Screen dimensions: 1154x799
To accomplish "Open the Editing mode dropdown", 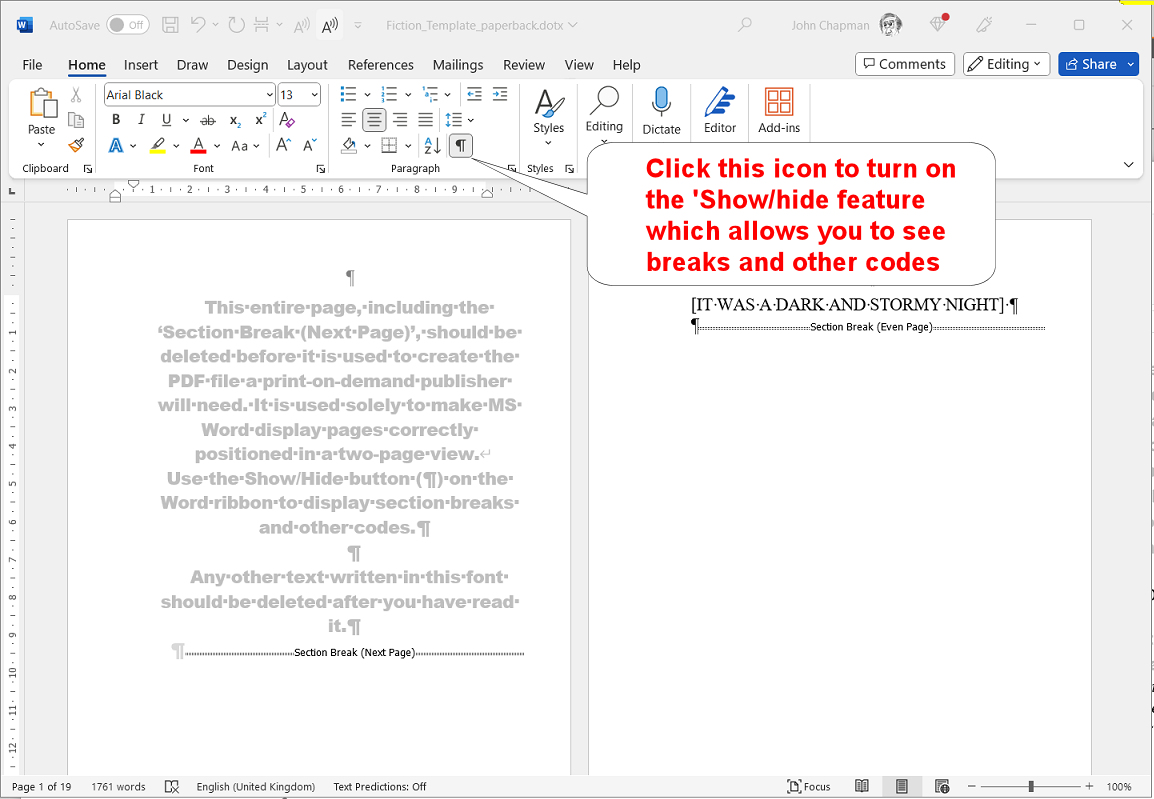I will (1006, 64).
